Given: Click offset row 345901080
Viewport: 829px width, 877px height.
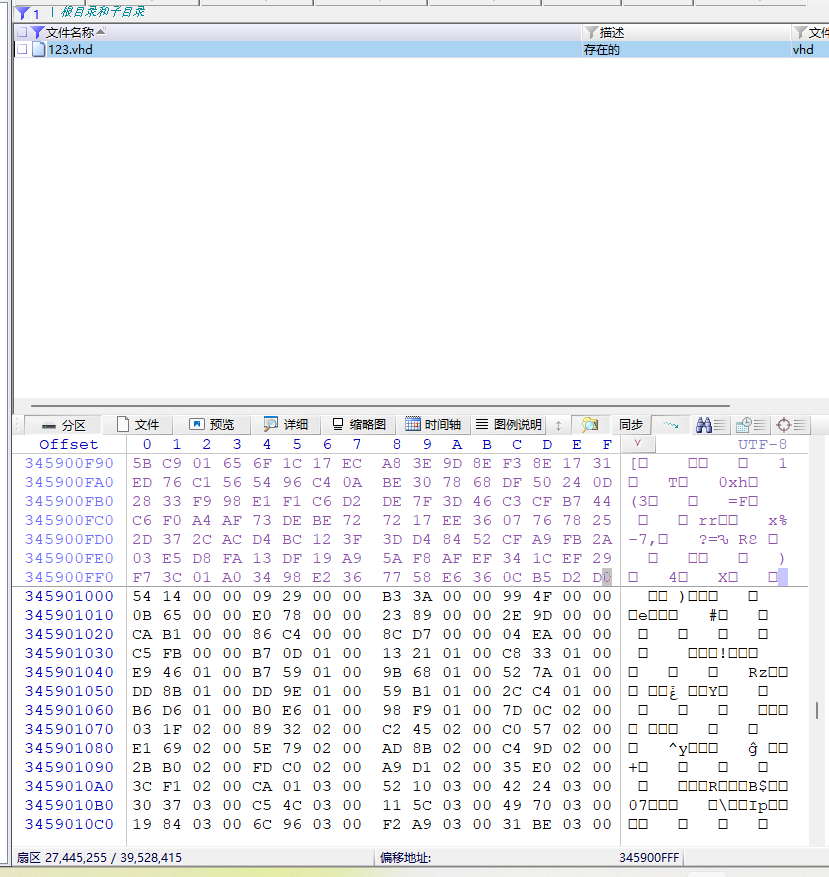Looking at the screenshot, I should (69, 748).
